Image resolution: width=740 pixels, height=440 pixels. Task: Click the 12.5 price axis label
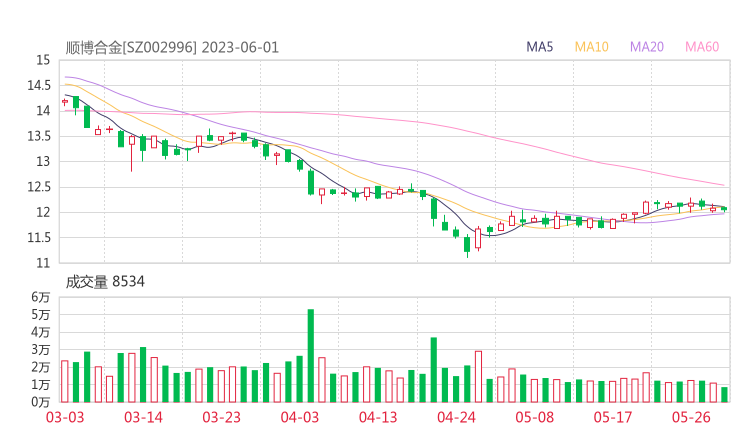coord(39,187)
